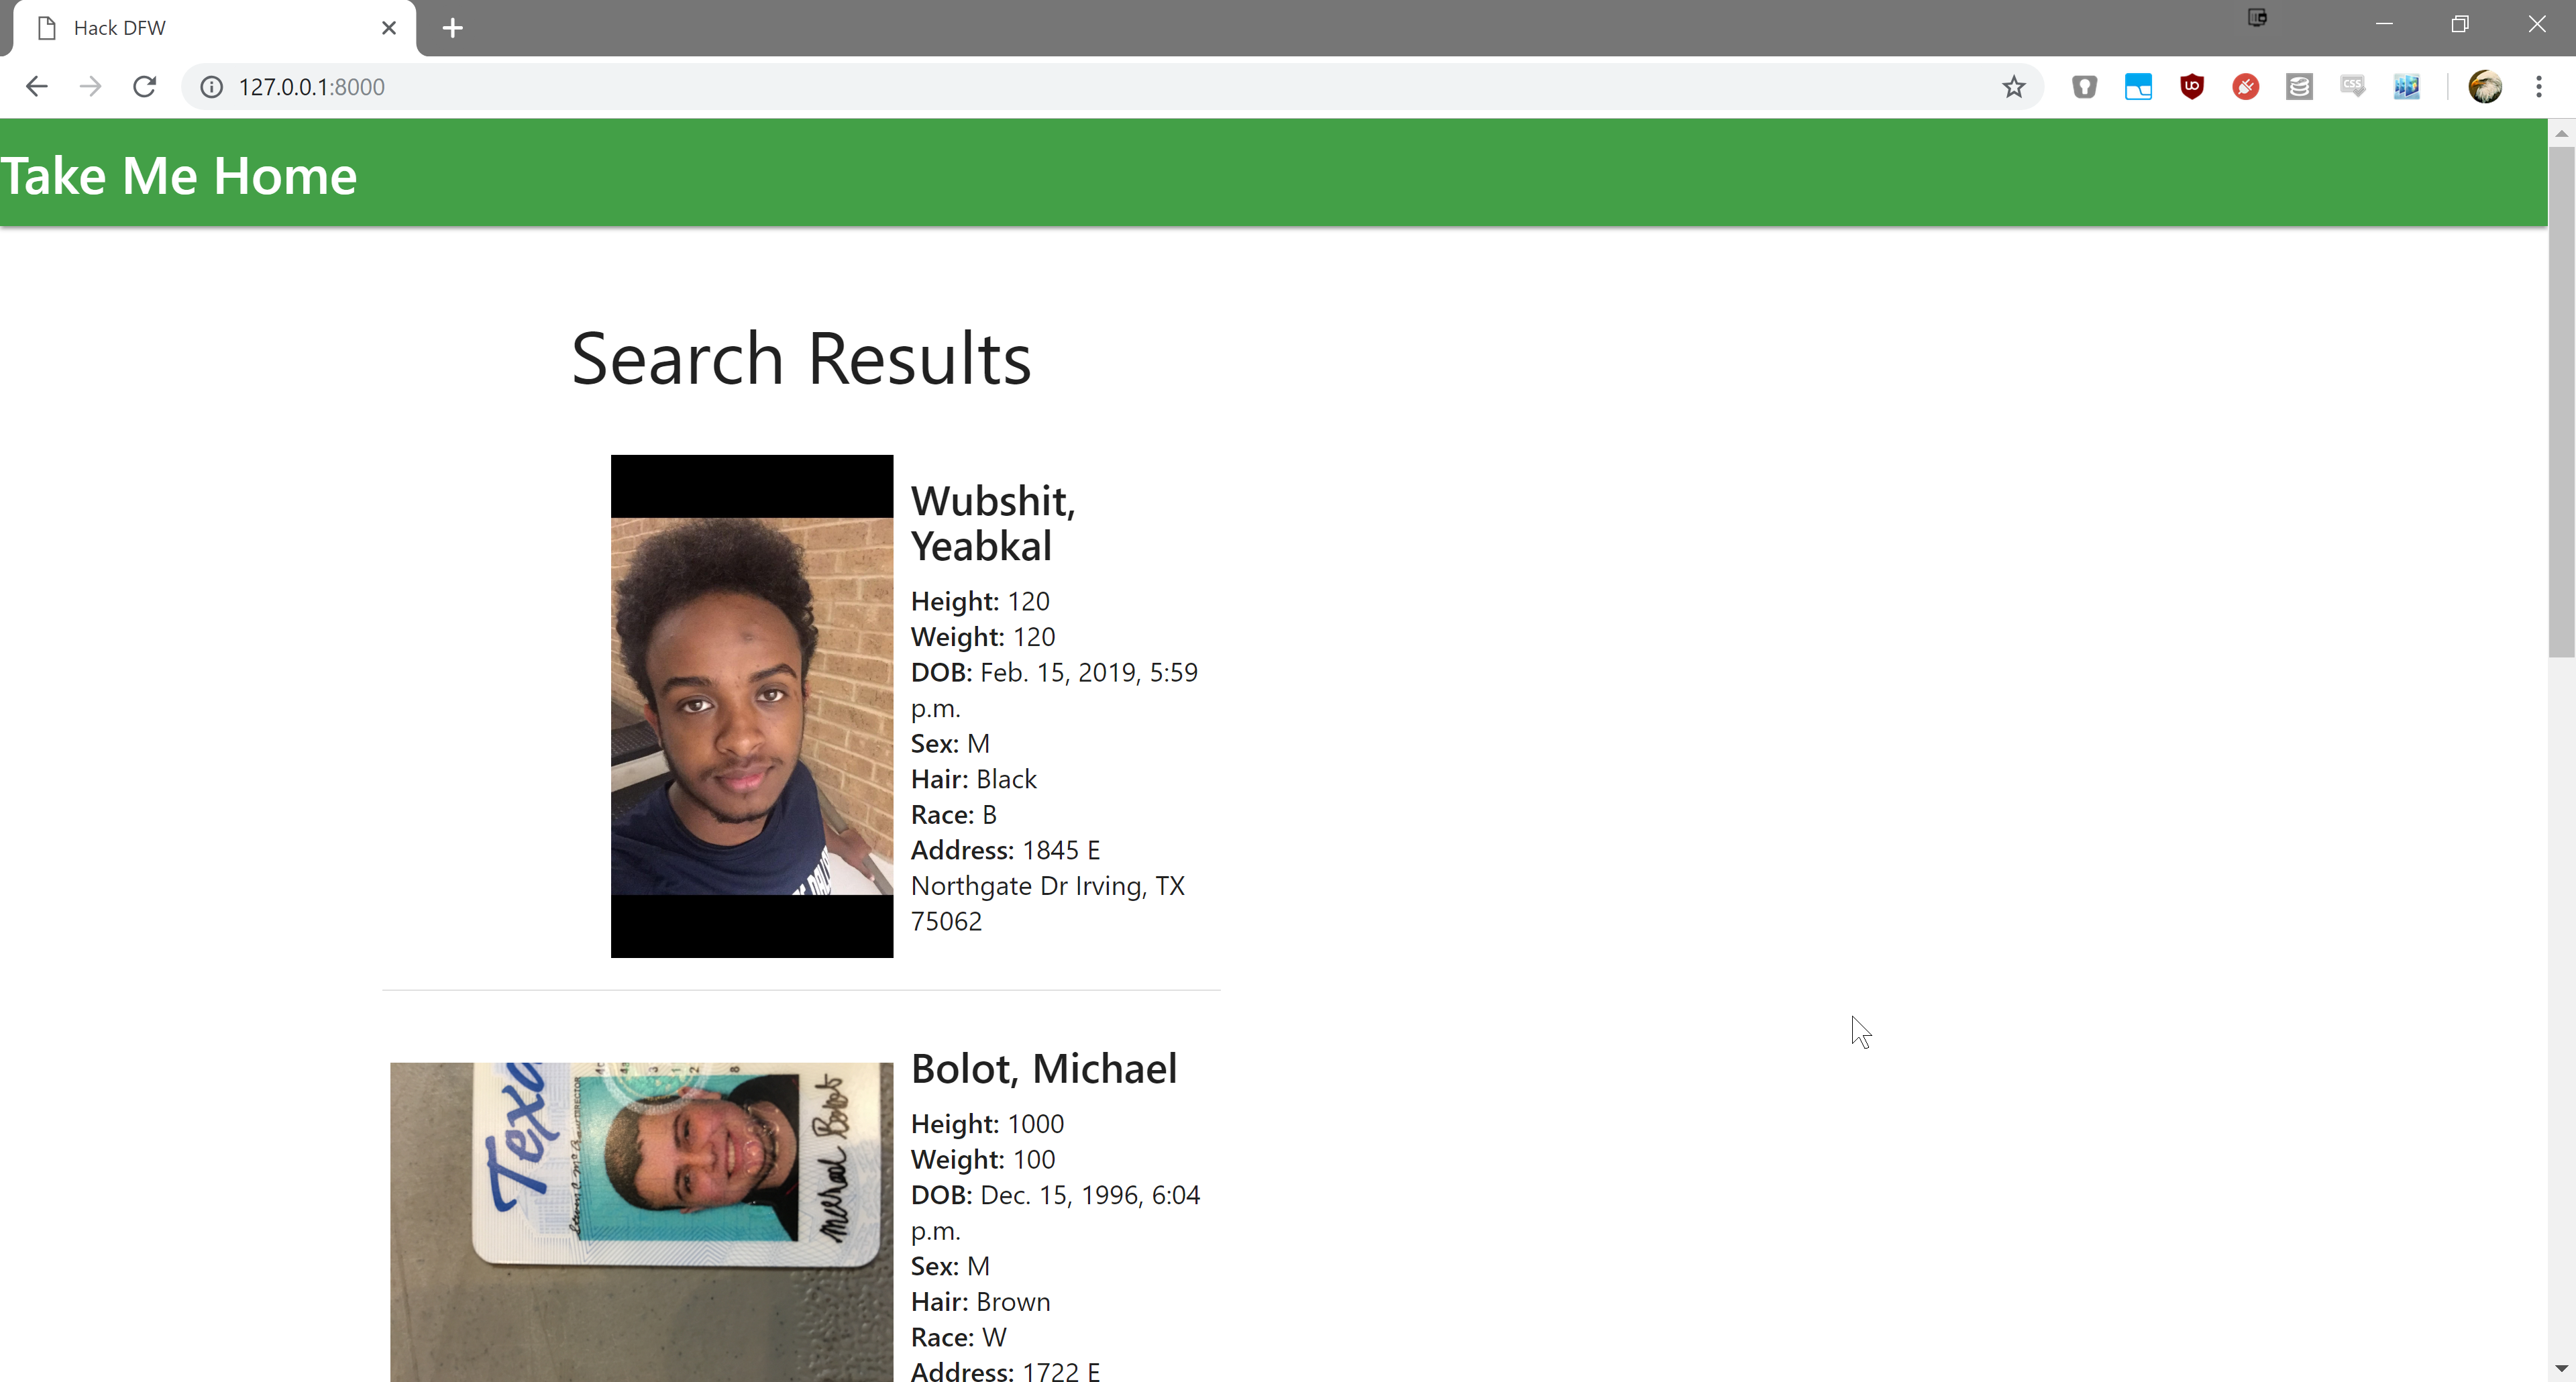Click the gray database stack extension icon
The width and height of the screenshot is (2576, 1382).
tap(2299, 87)
